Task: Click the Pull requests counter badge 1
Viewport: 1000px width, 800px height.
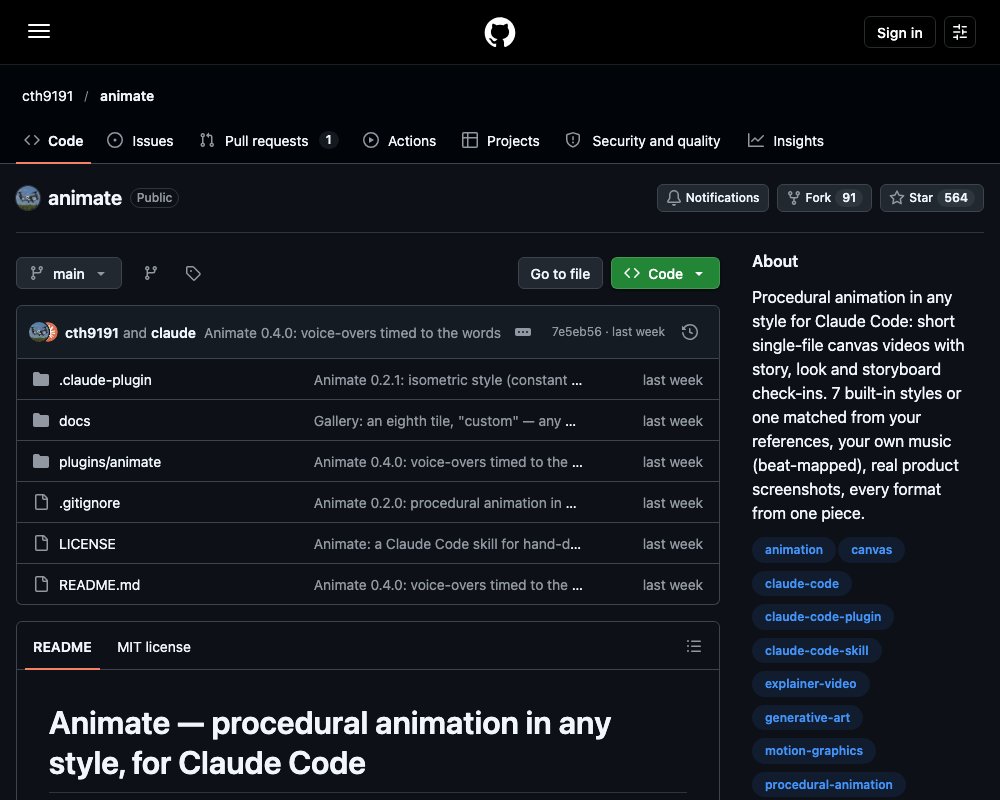Action: [328, 140]
